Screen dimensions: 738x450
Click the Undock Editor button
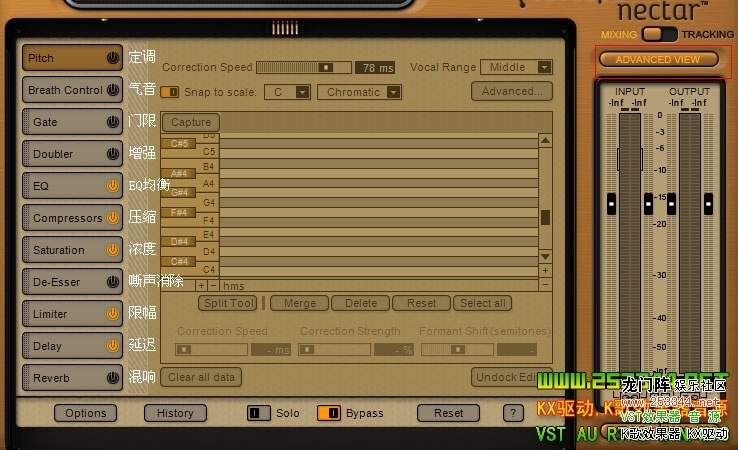512,377
